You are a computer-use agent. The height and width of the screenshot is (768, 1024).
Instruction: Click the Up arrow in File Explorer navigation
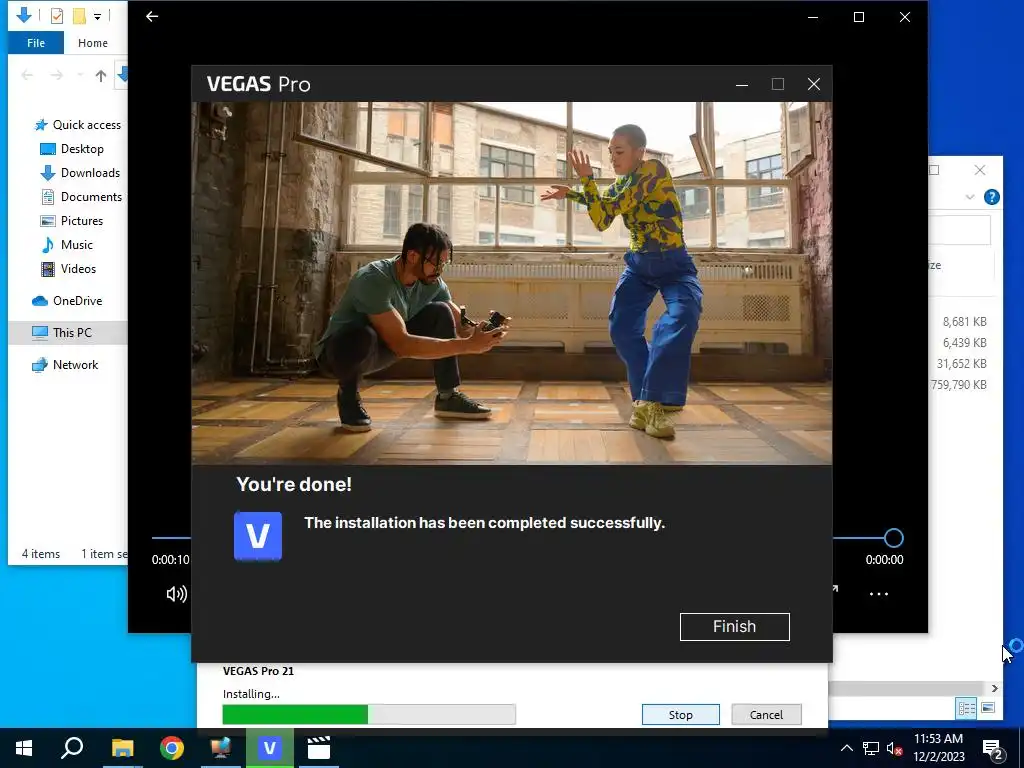101,76
